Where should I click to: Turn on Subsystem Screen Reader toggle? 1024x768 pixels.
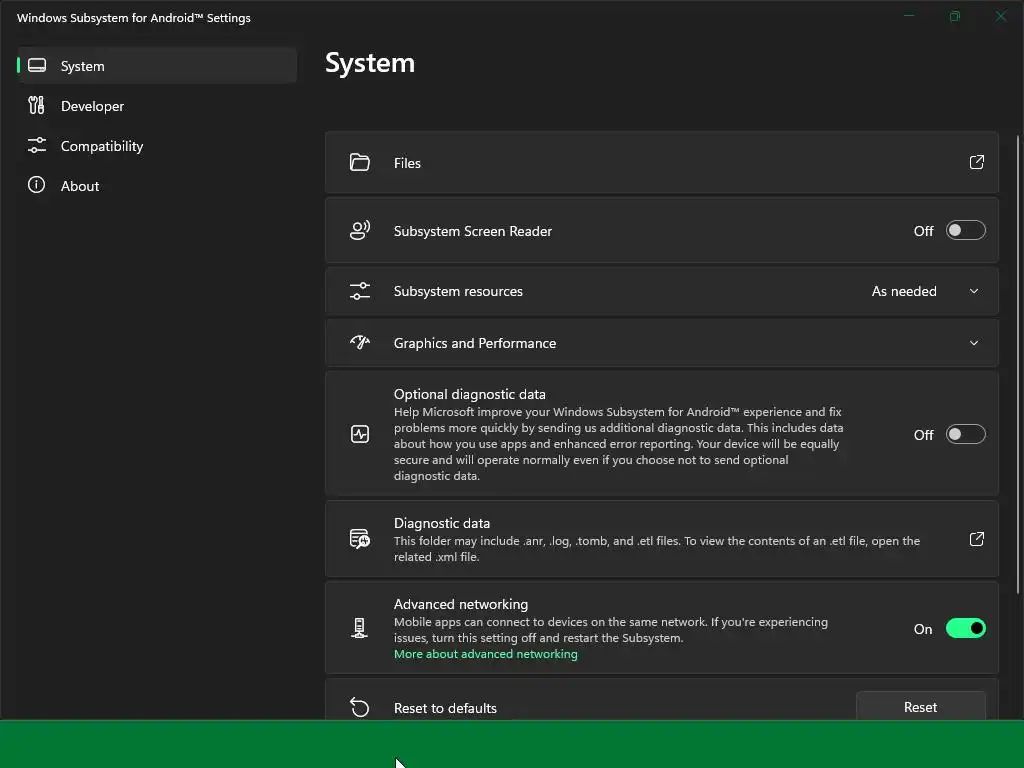(965, 230)
